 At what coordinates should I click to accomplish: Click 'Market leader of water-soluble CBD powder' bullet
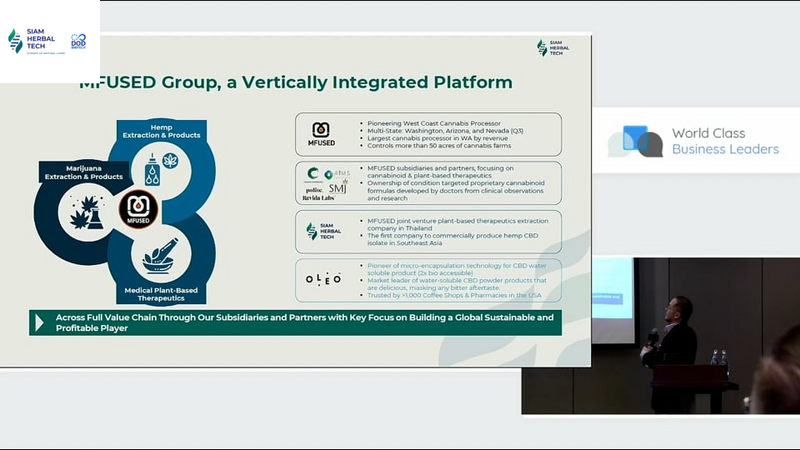click(457, 284)
